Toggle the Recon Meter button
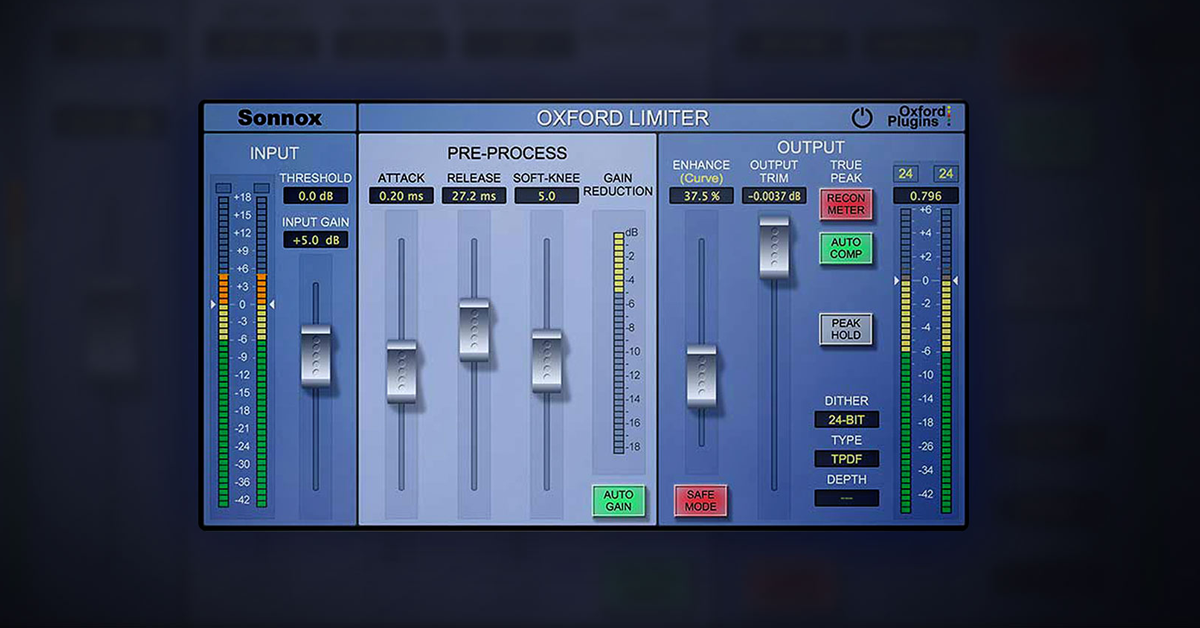1200x628 pixels. [x=846, y=204]
